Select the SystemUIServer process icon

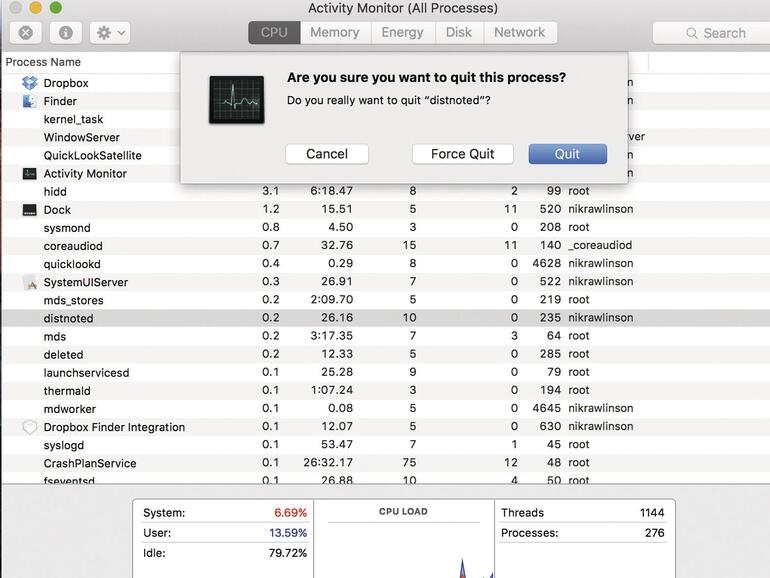(x=30, y=282)
